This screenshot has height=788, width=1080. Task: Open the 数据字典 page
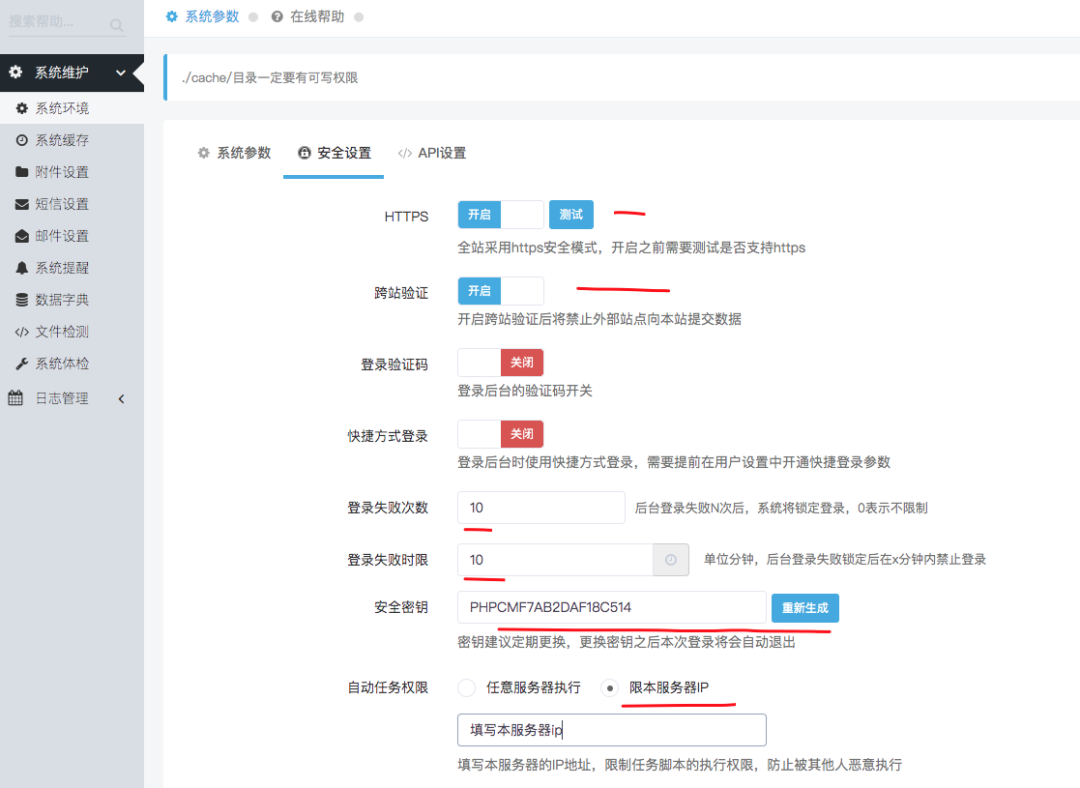55,300
